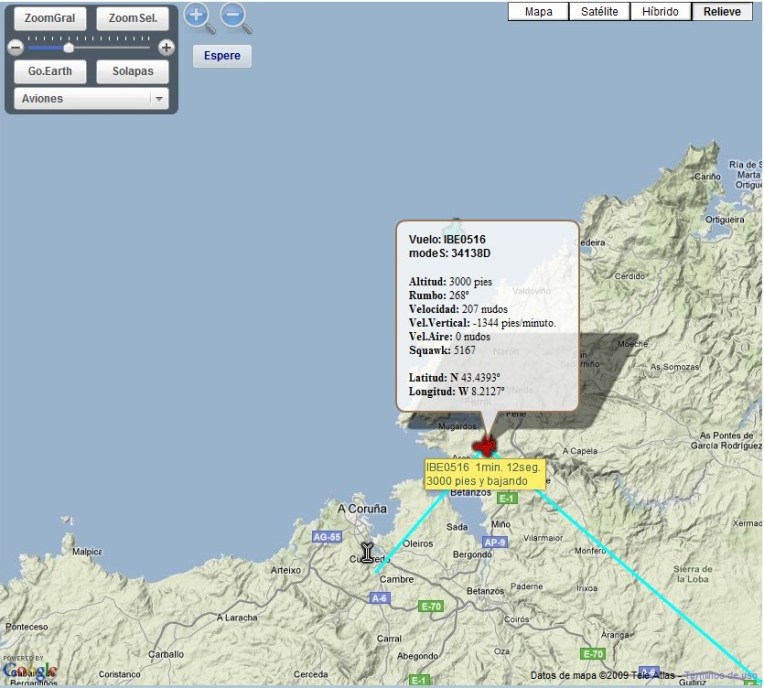
Task: Click the ZoomGral button
Action: [x=50, y=19]
